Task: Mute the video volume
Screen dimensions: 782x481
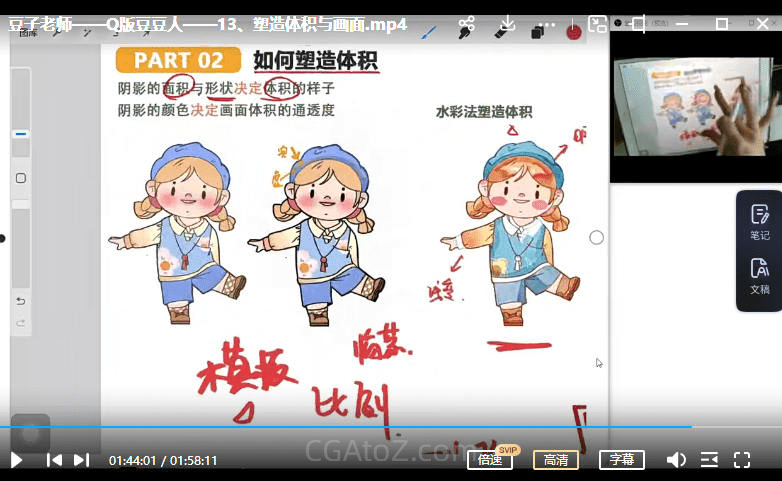Action: pos(676,460)
